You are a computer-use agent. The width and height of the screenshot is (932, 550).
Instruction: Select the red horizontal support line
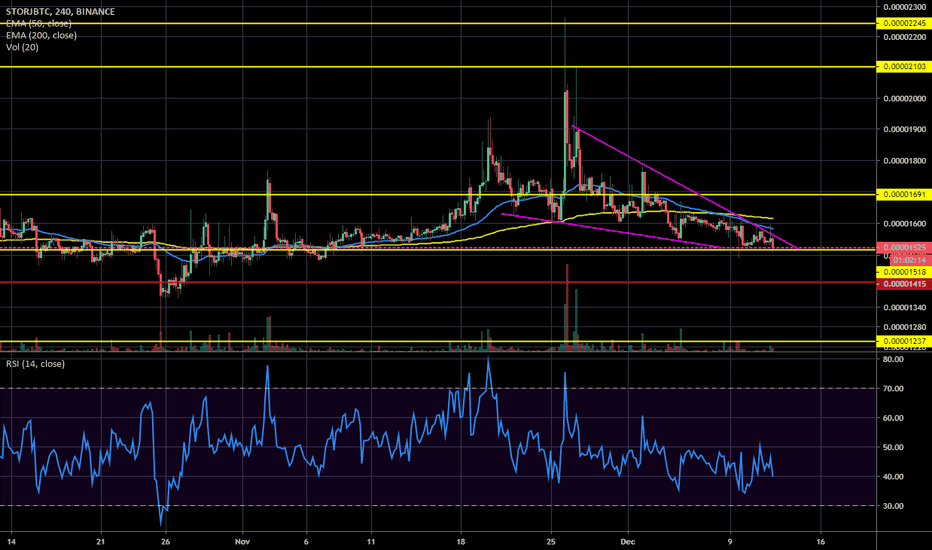click(x=437, y=283)
